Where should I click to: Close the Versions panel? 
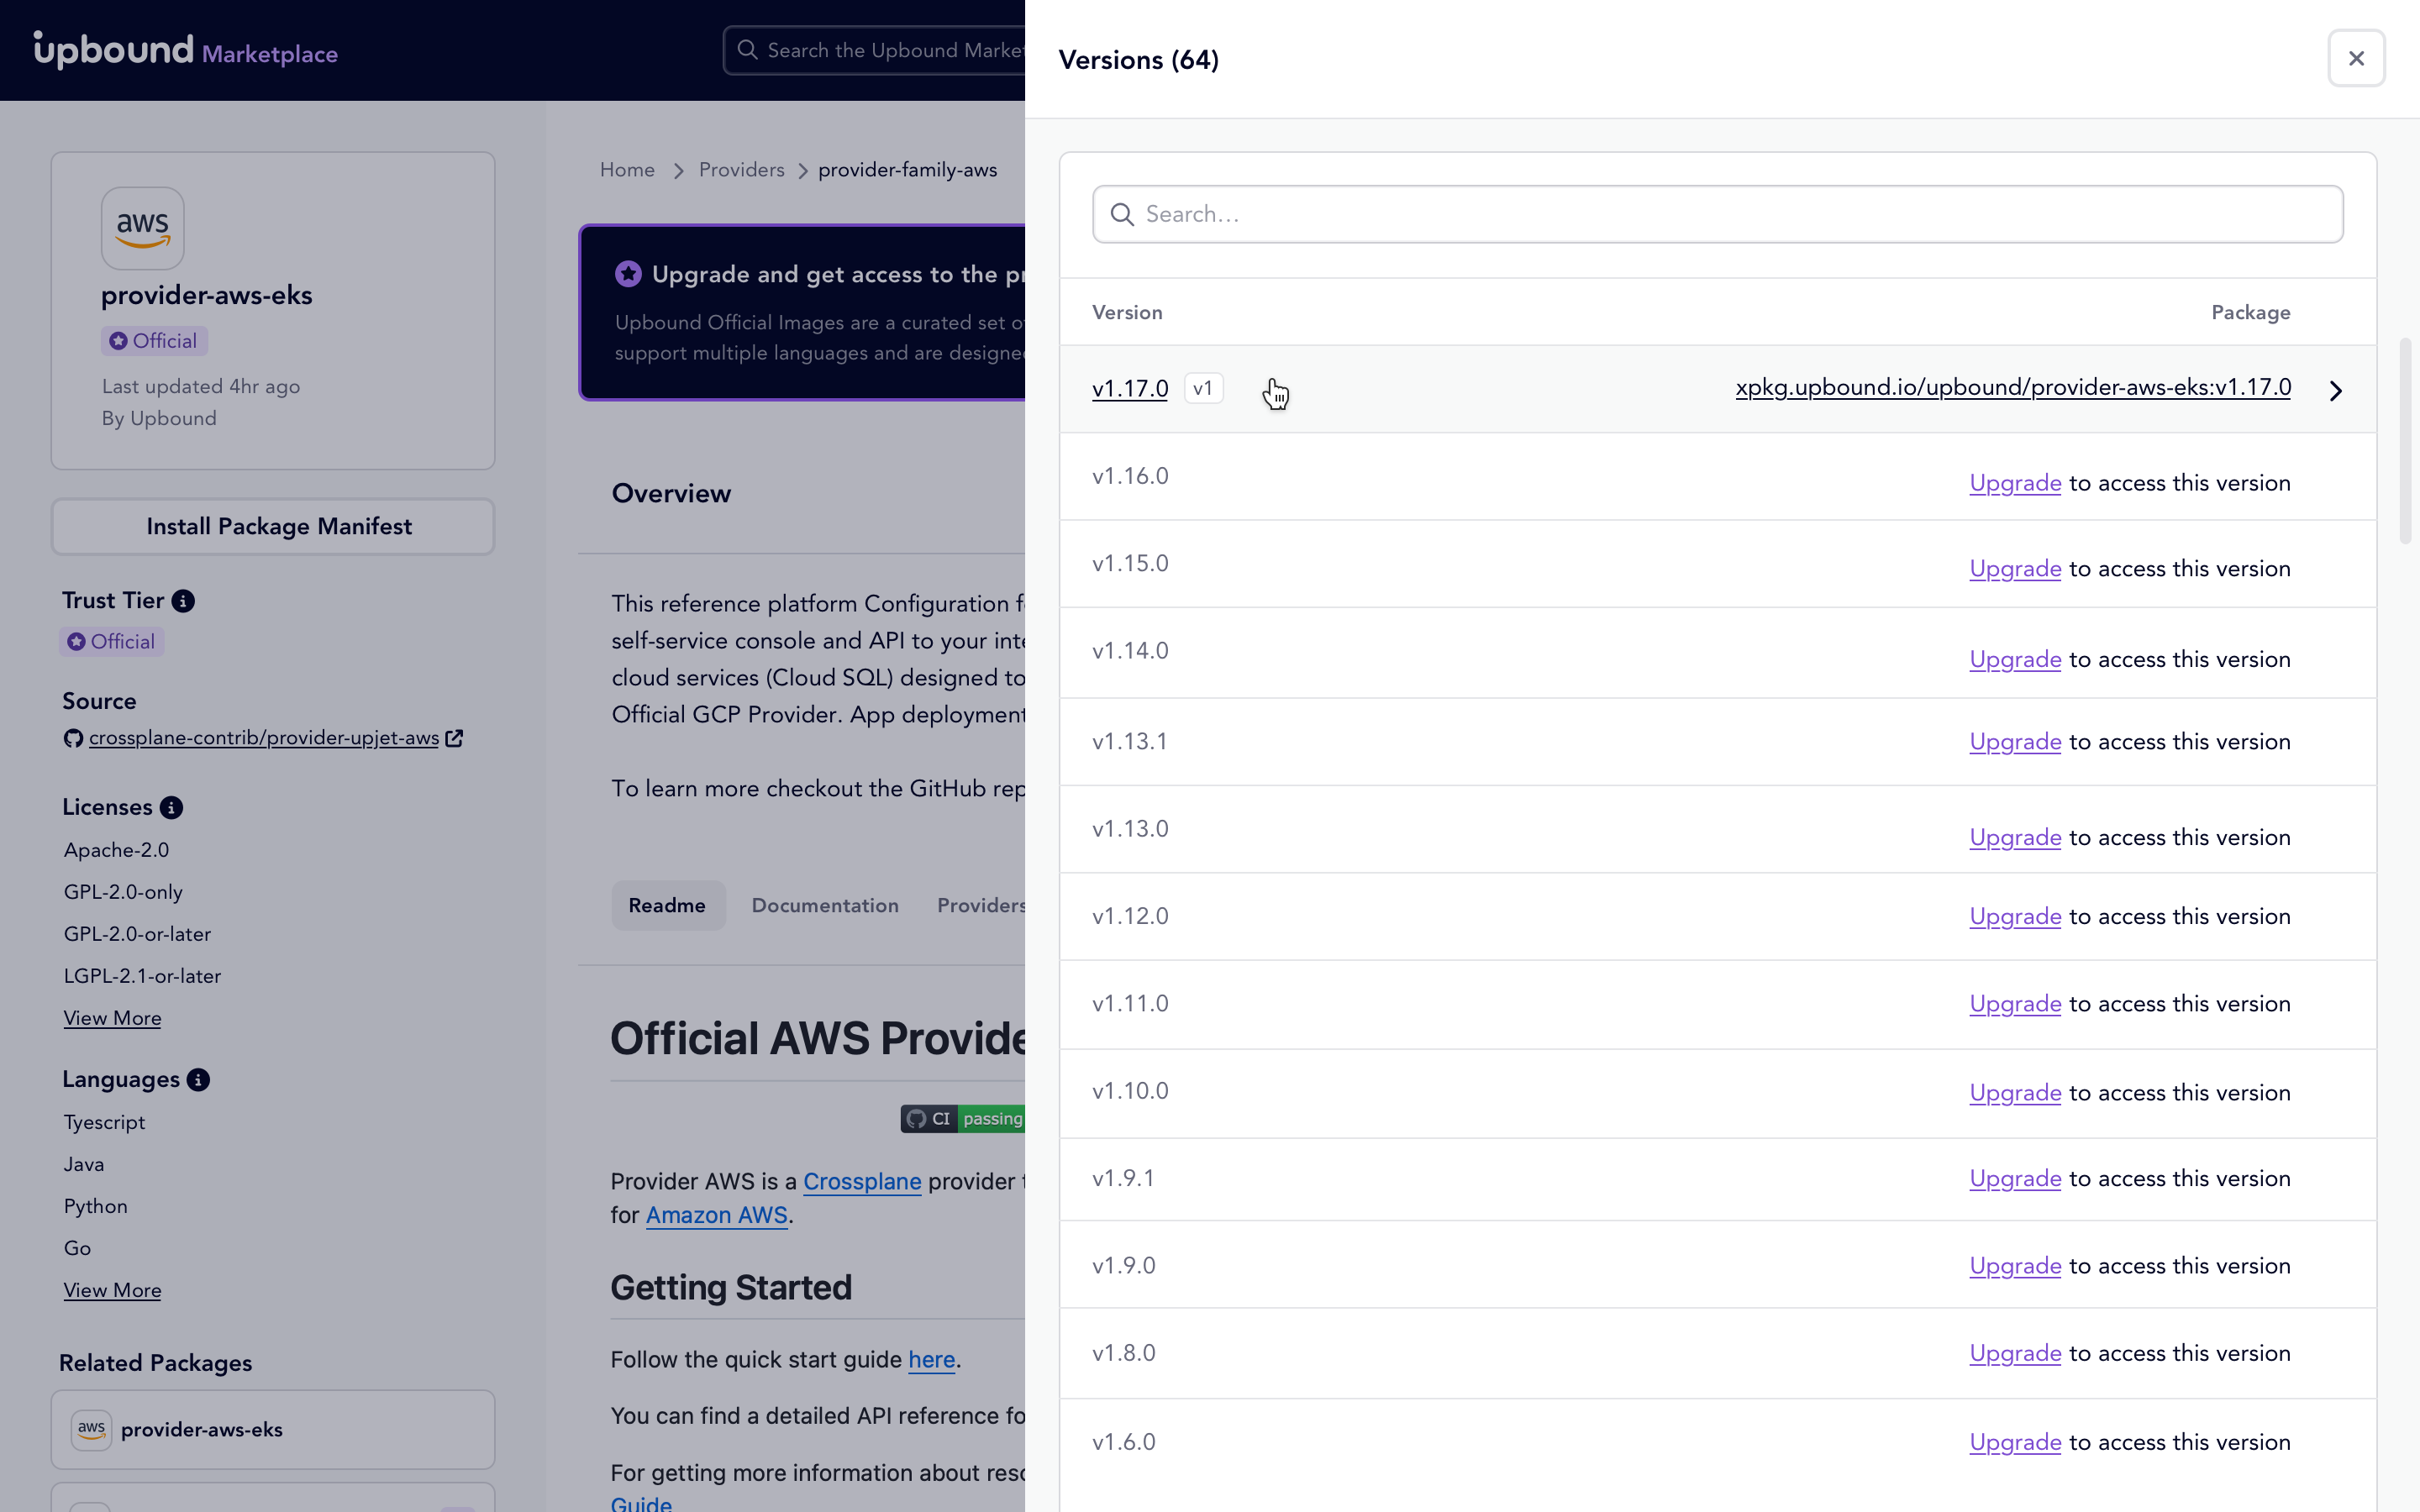pos(2355,59)
